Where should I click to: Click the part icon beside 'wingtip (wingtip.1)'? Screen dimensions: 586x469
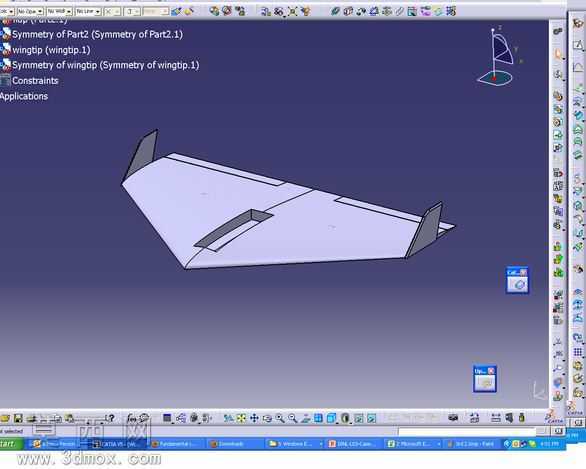coord(6,50)
